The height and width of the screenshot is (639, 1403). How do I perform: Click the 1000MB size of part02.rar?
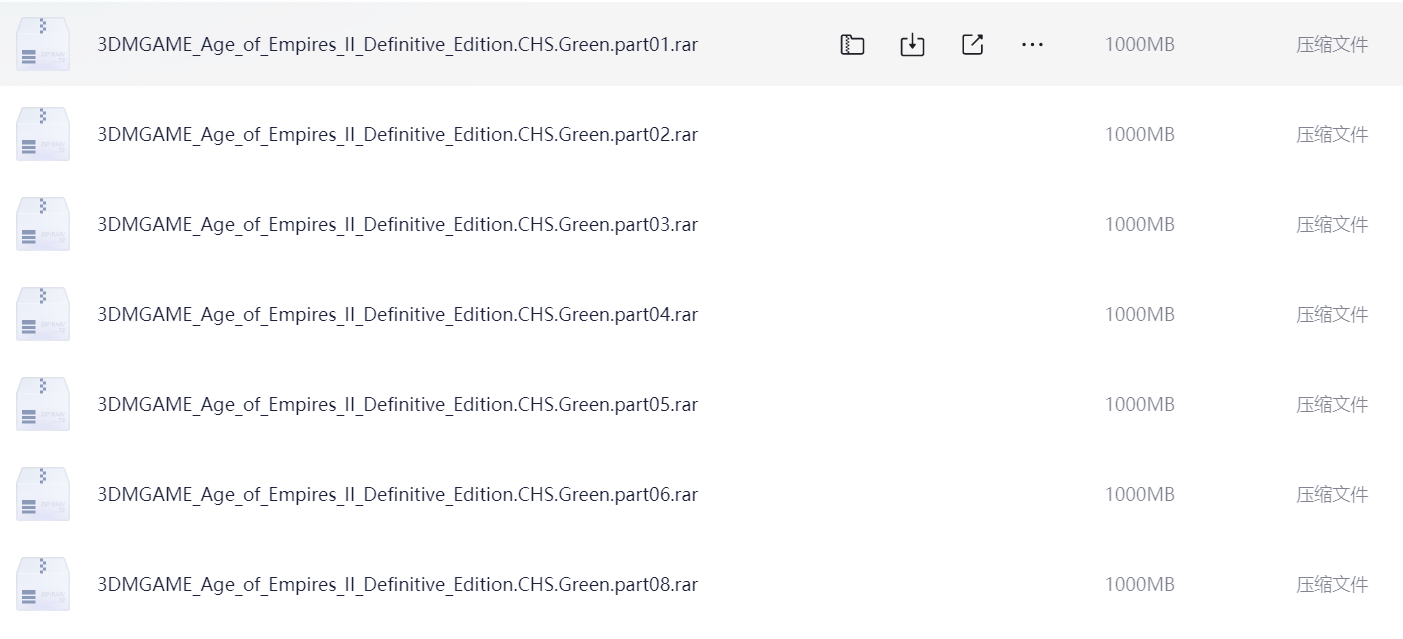1139,134
